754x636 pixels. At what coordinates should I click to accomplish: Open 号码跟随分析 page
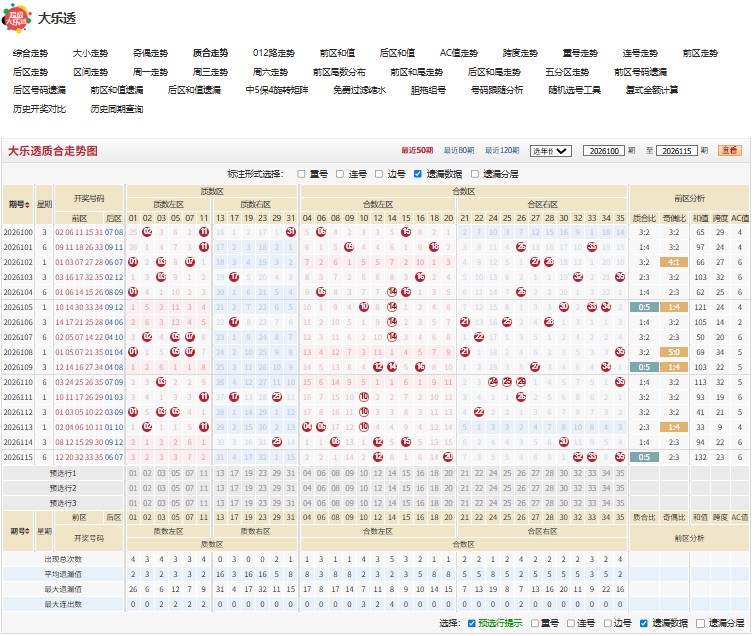497,90
